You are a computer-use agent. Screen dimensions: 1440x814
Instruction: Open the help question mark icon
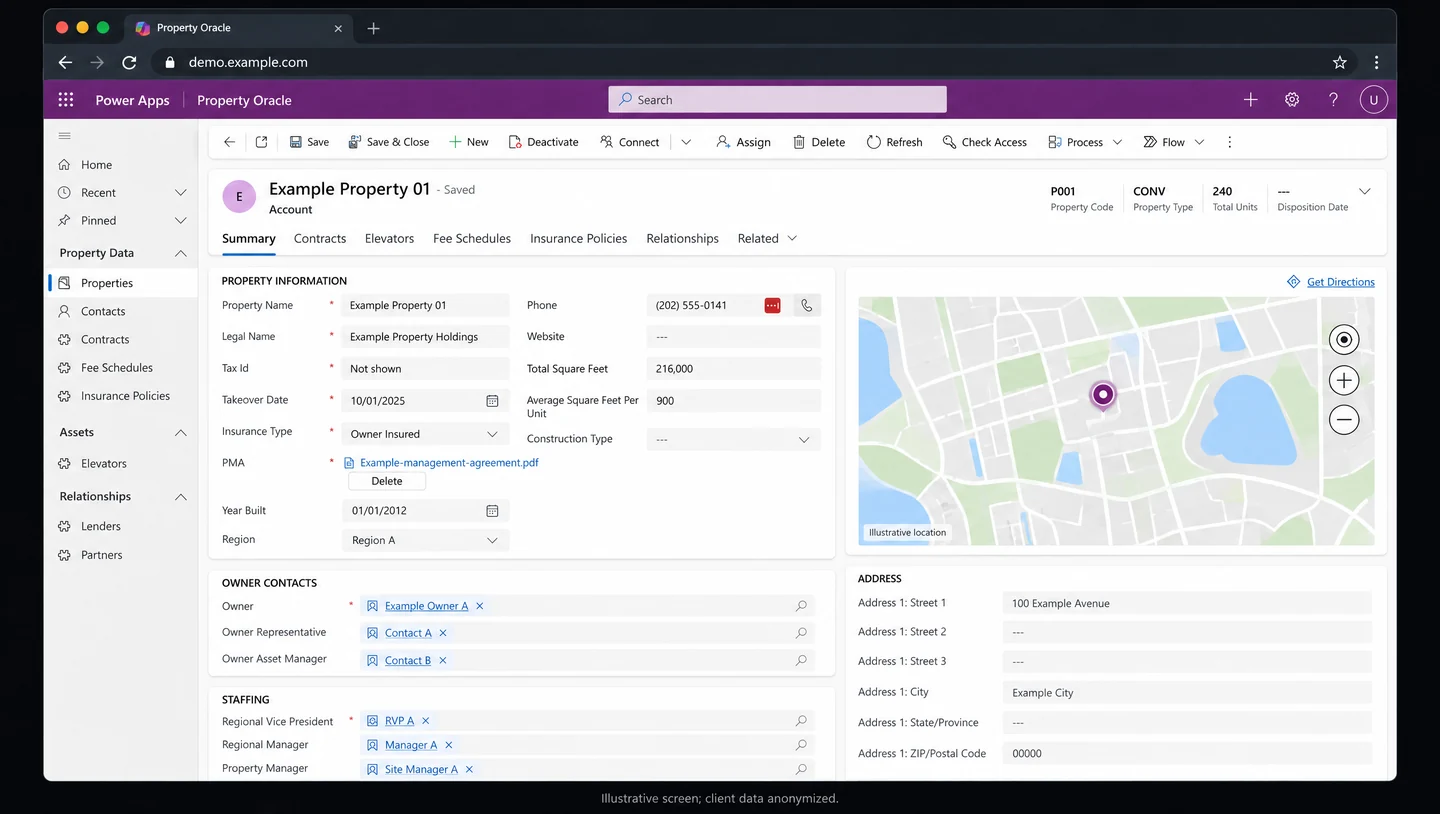pyautogui.click(x=1333, y=100)
